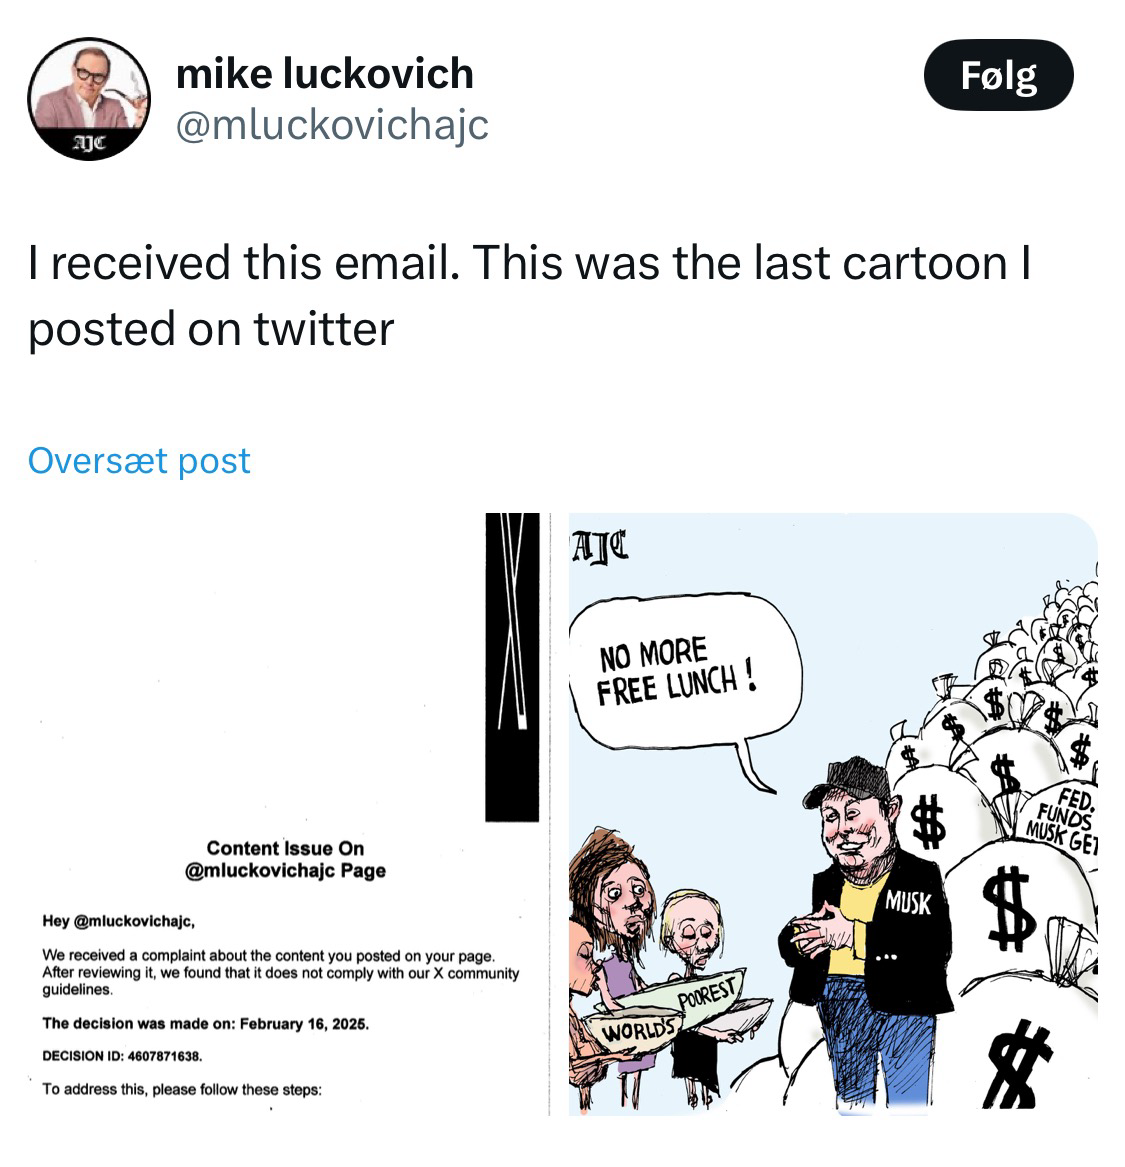
Task: Open the email screenshot image attachment
Action: [283, 814]
